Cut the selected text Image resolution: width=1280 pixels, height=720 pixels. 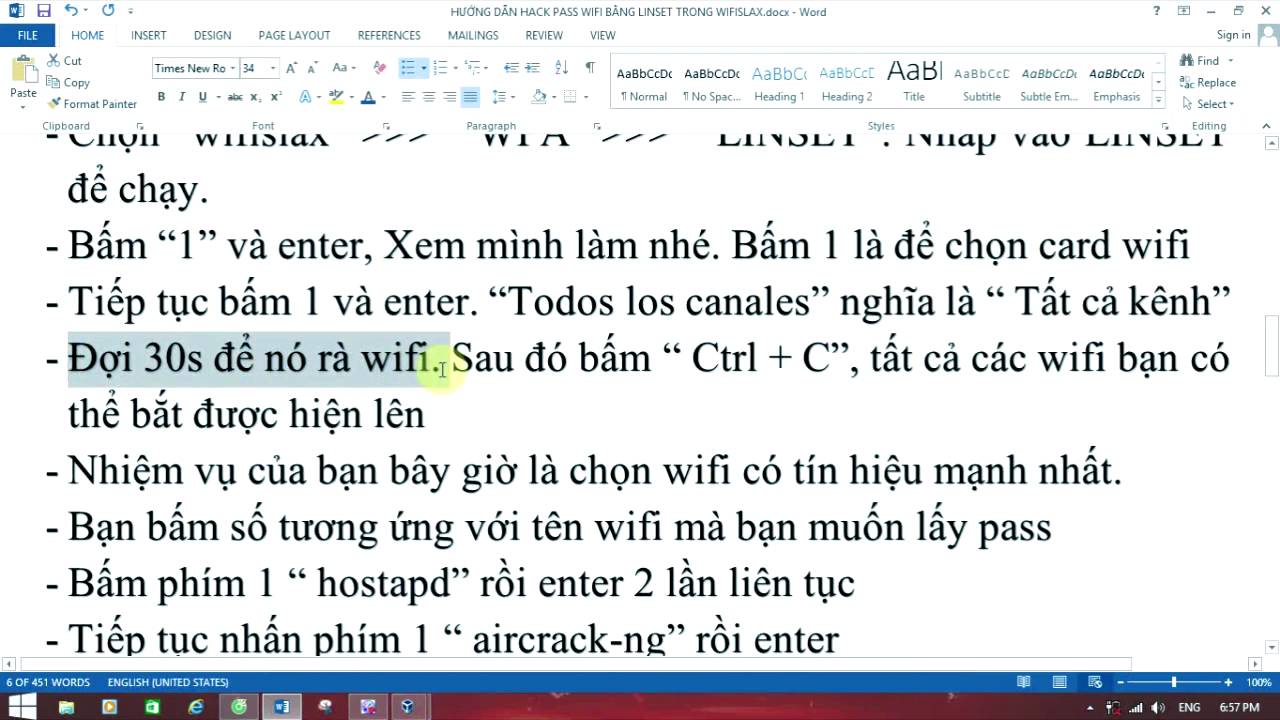[65, 61]
